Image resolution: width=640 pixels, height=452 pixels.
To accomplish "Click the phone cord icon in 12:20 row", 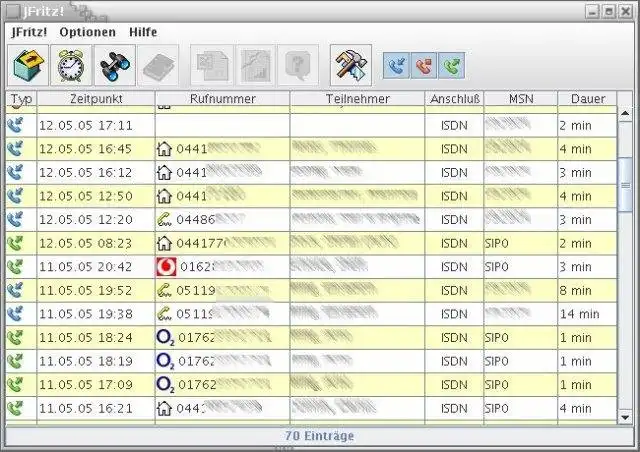I will click(x=164, y=220).
